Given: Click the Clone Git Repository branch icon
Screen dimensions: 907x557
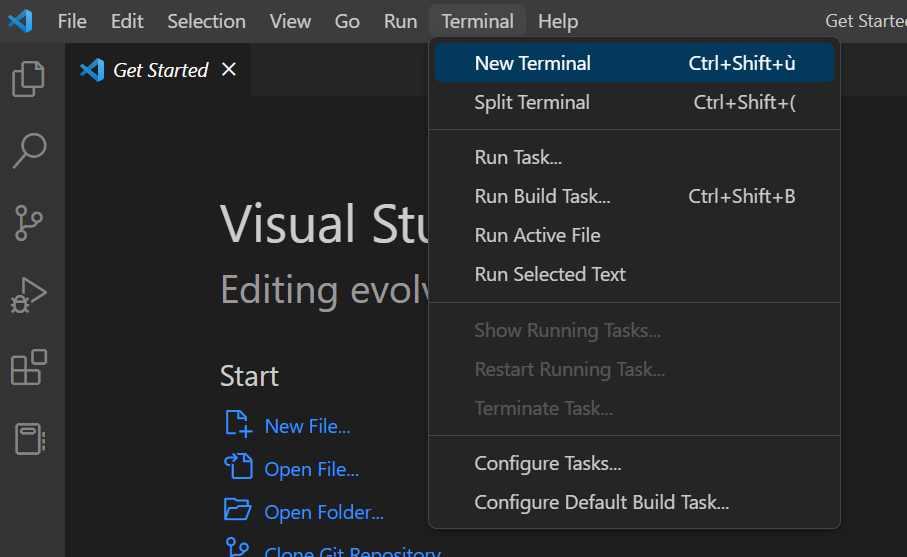Looking at the screenshot, I should tap(237, 547).
